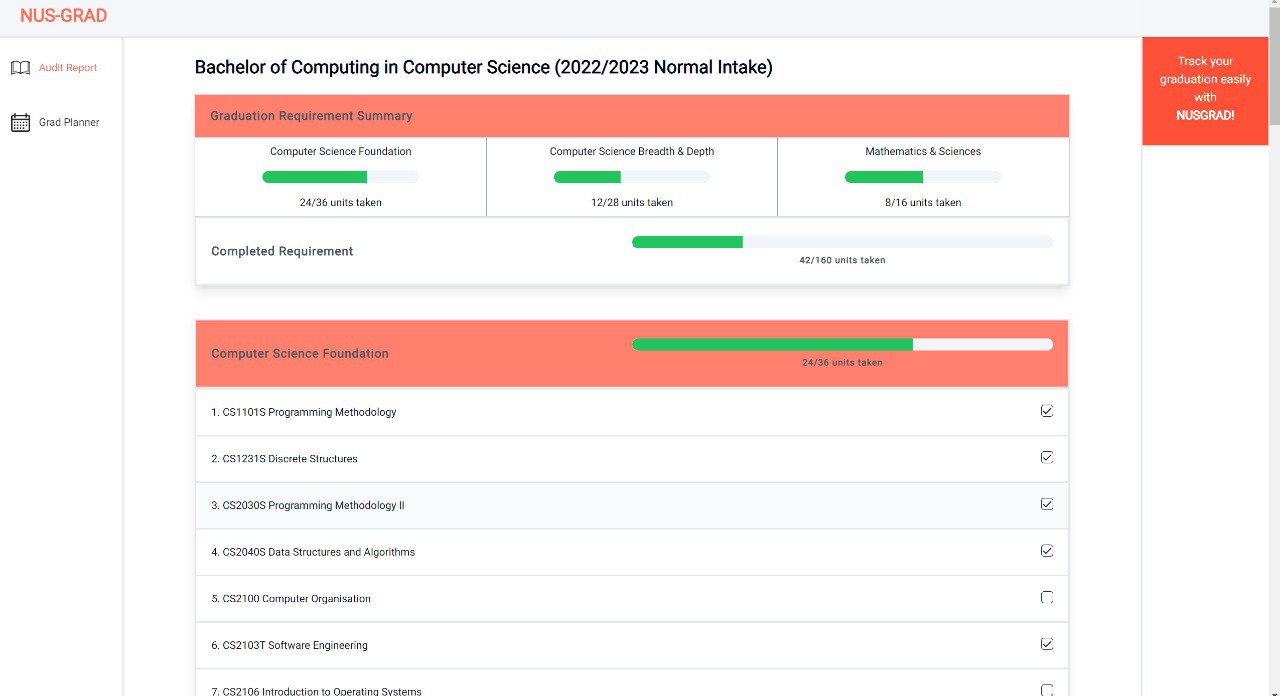The height and width of the screenshot is (696, 1280).
Task: Click the Computer Science Breadth & Depth label
Action: pos(632,152)
